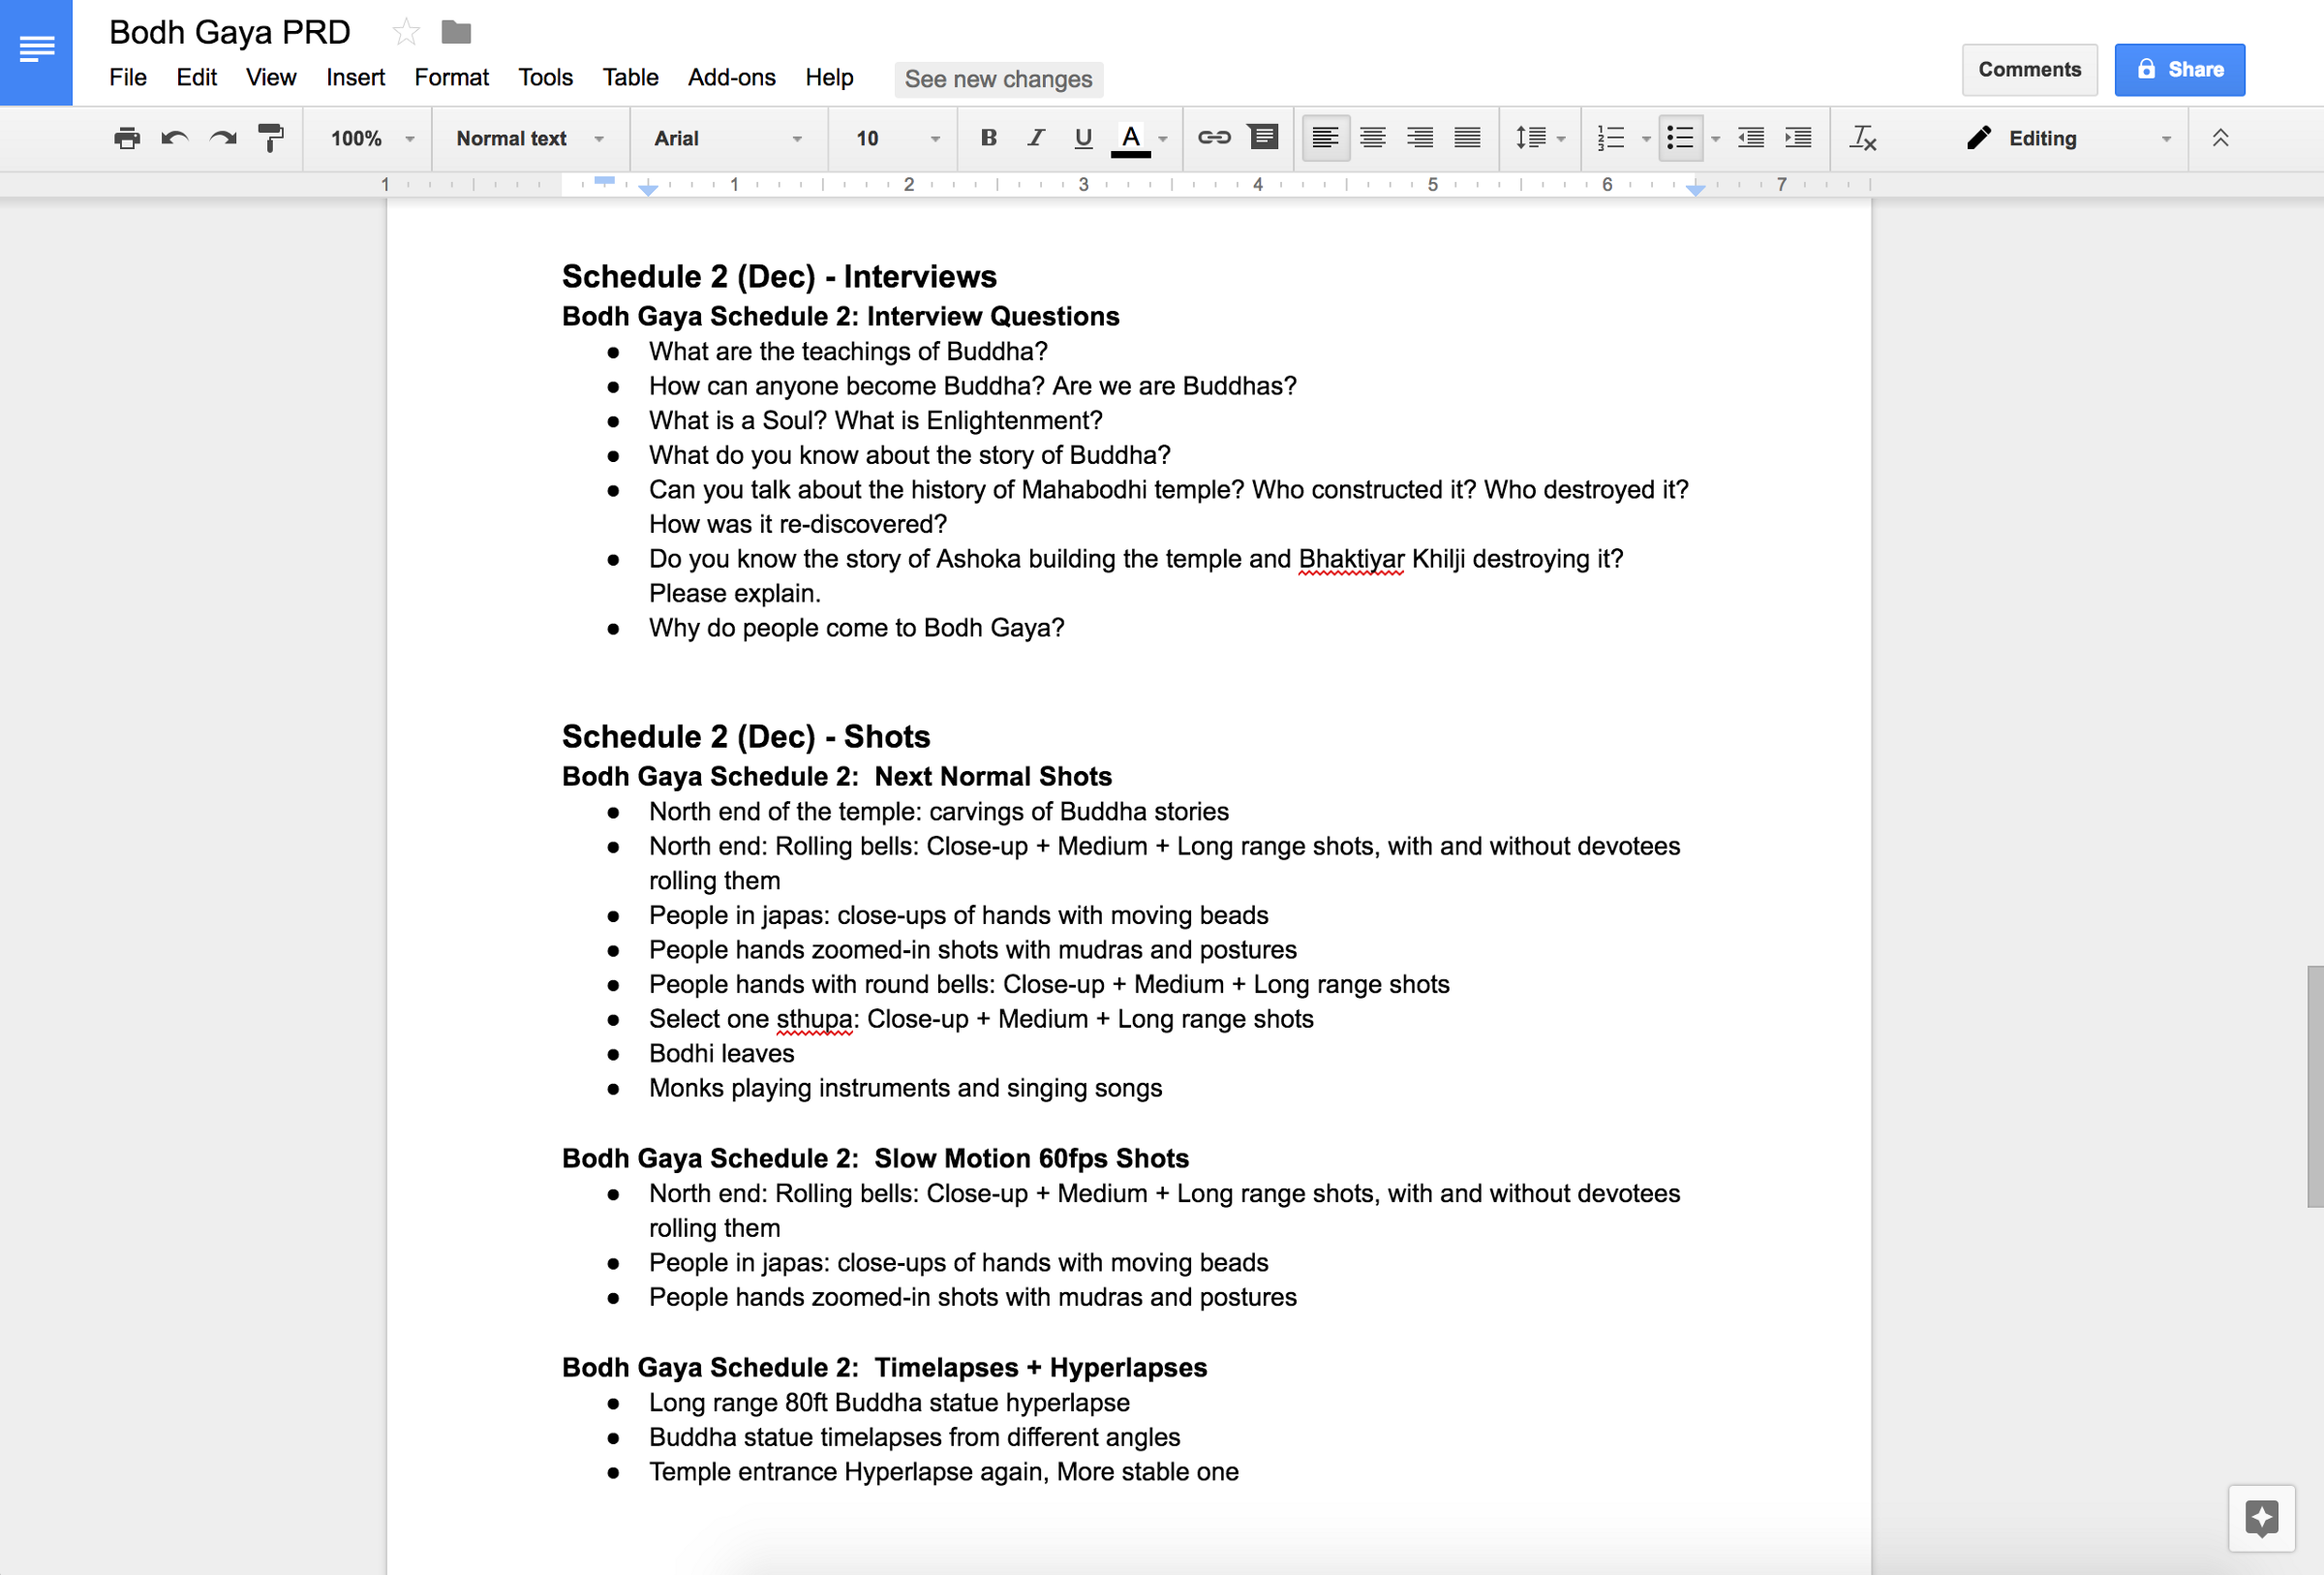Open the text color picker
Screen dimensions: 2324x1575
[1131, 138]
